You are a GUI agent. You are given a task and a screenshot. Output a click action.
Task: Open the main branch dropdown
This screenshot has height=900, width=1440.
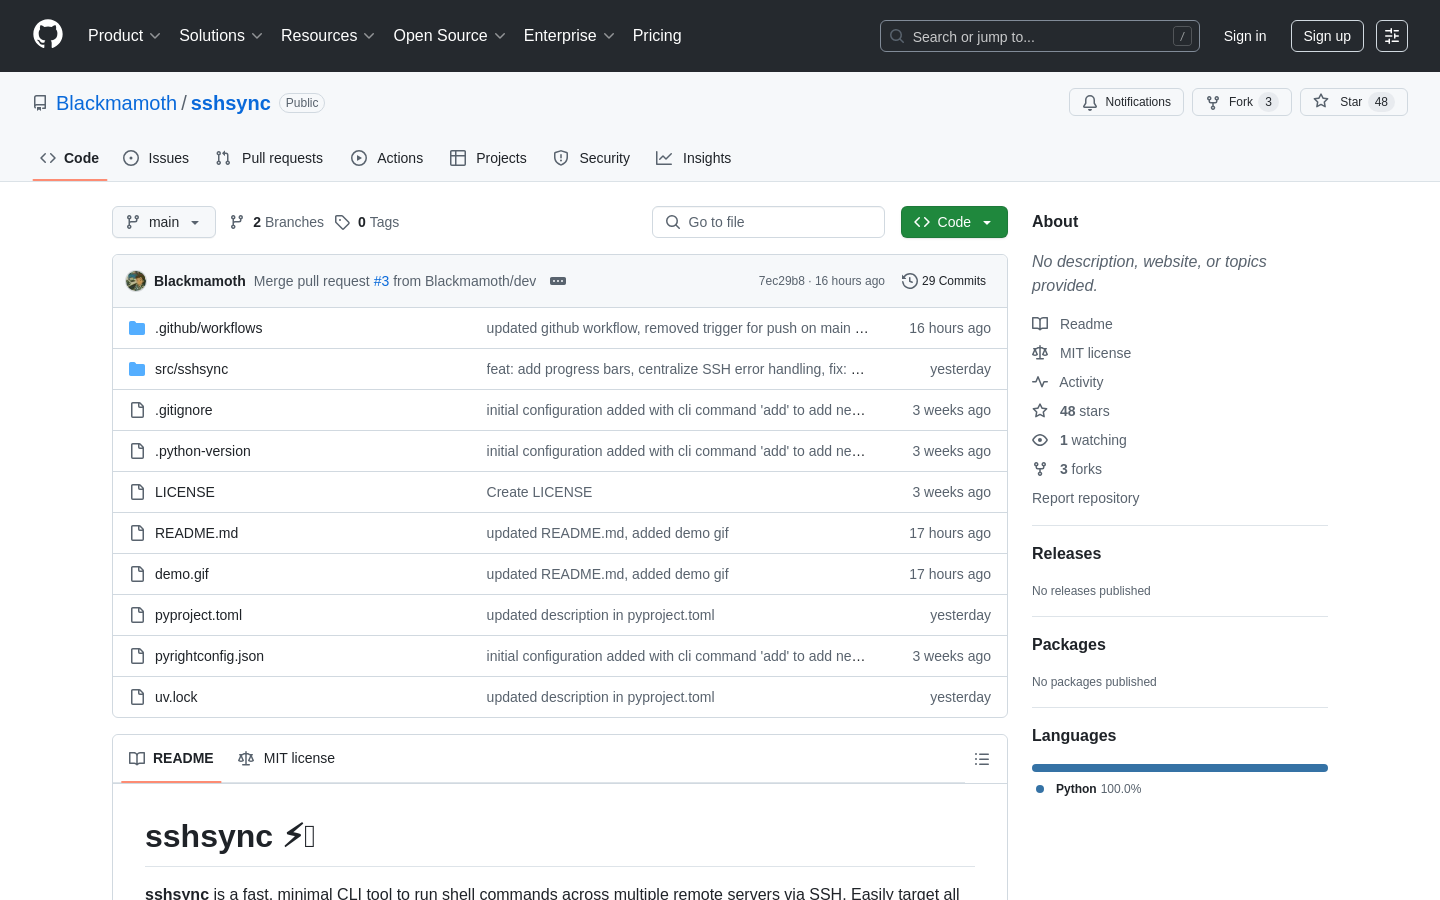164,222
